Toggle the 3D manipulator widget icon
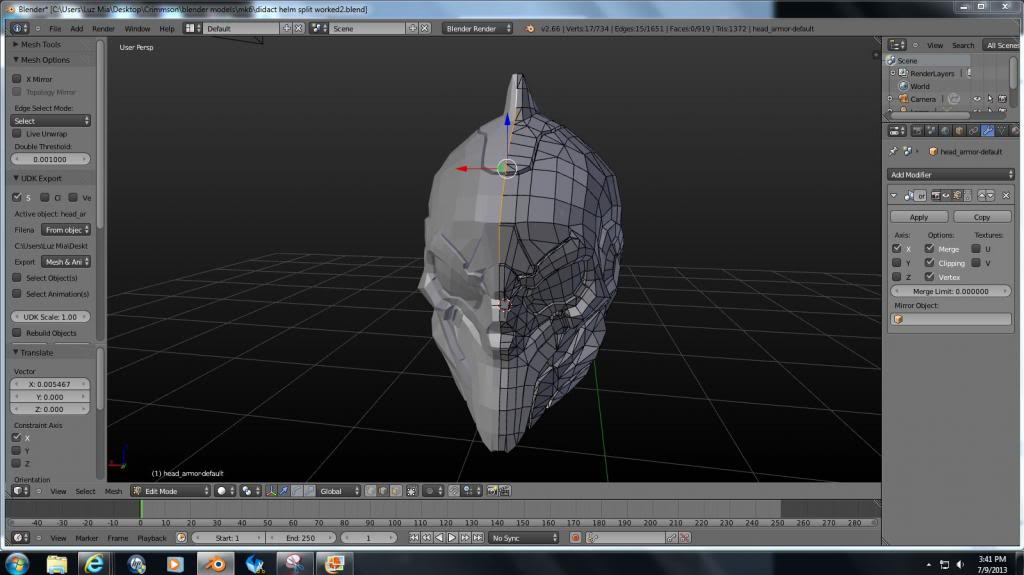The height and width of the screenshot is (575, 1024). pos(272,491)
